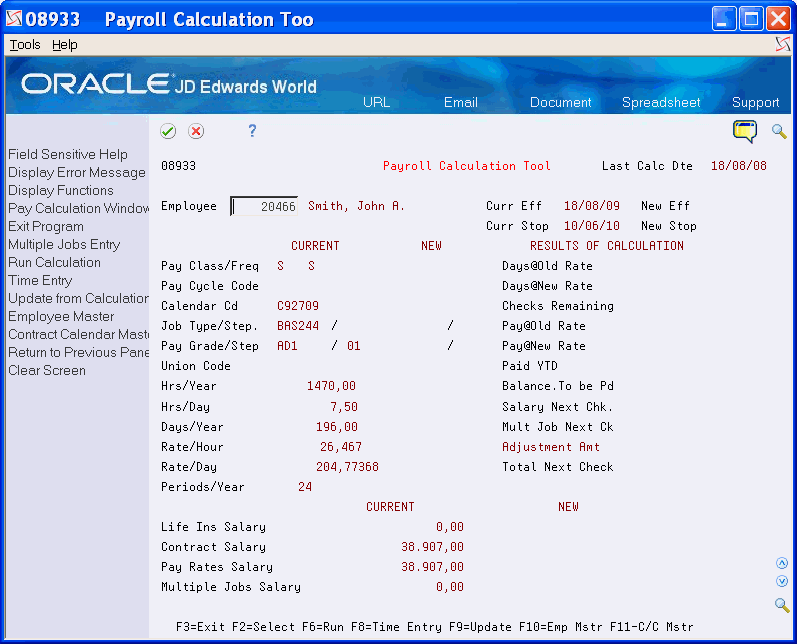Image resolution: width=797 pixels, height=644 pixels.
Task: Click the function key legend F3=Exit line
Action: [435, 627]
